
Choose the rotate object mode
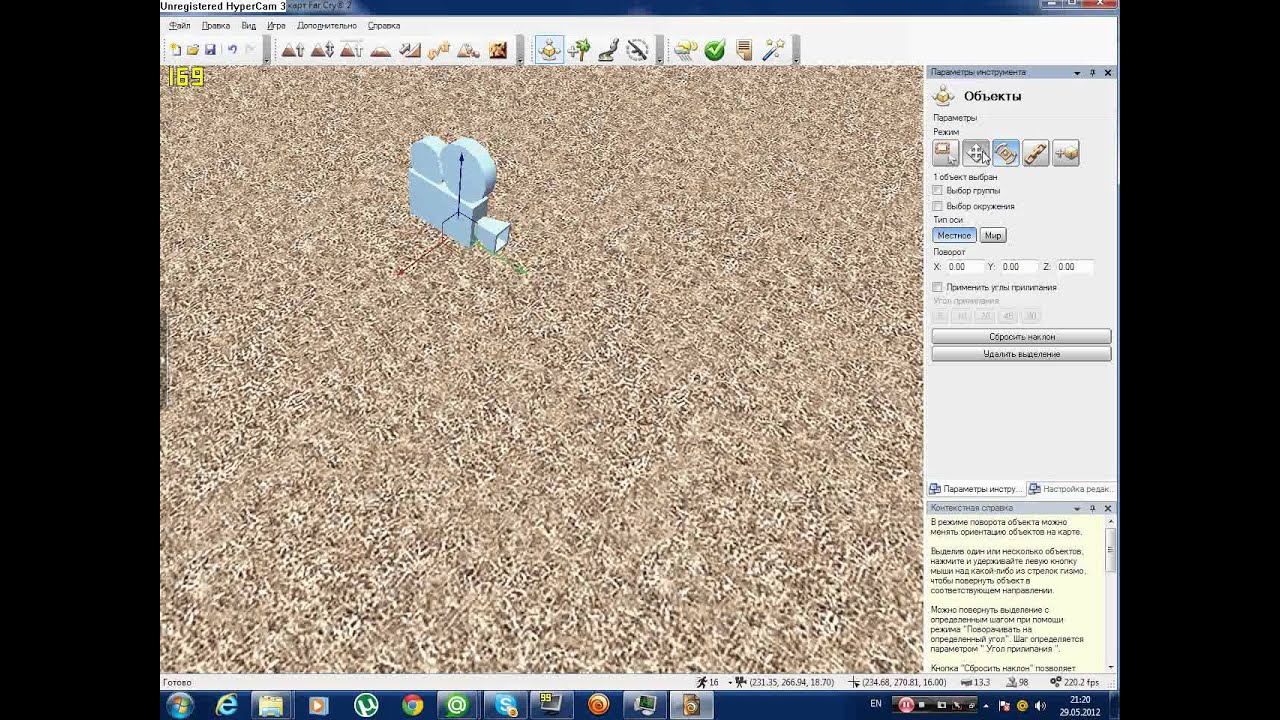(1006, 153)
